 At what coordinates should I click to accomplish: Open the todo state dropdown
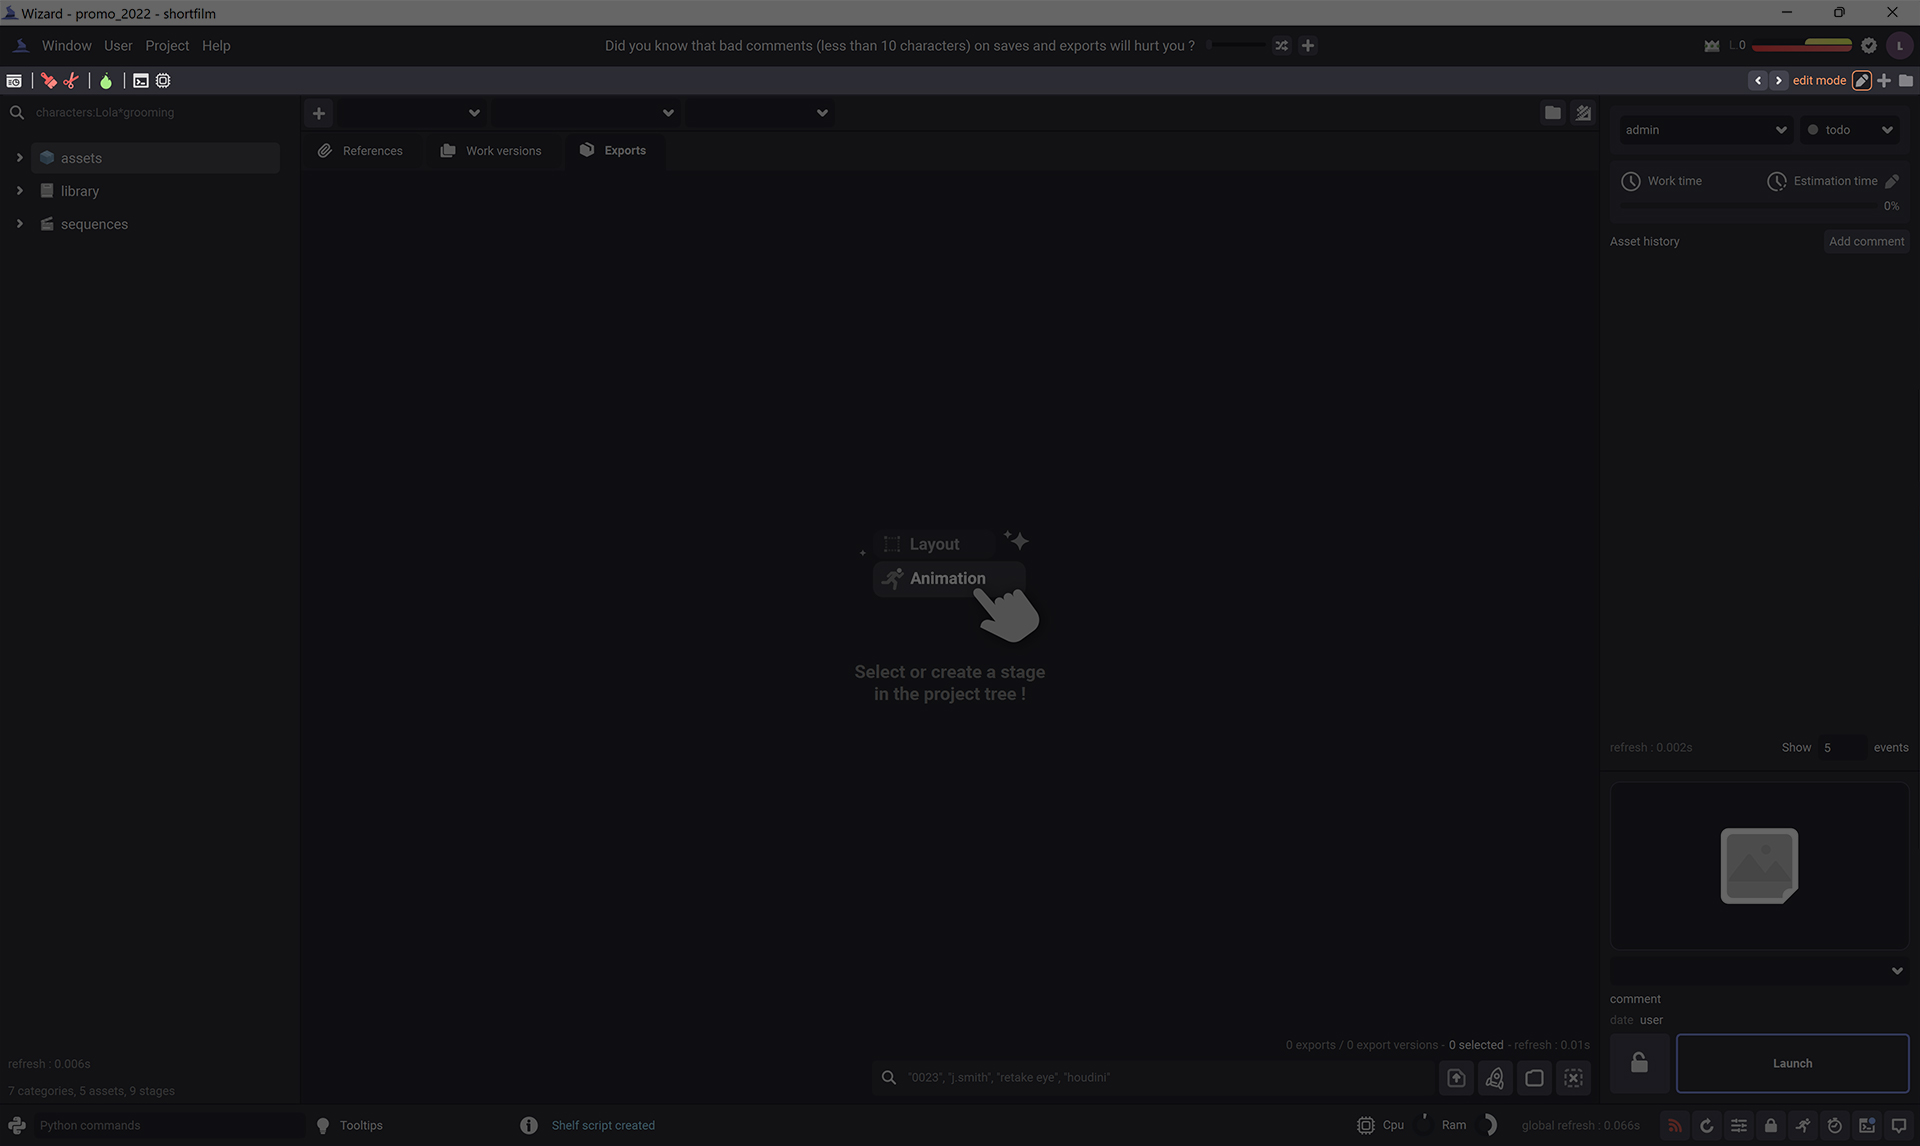[x=1850, y=130]
